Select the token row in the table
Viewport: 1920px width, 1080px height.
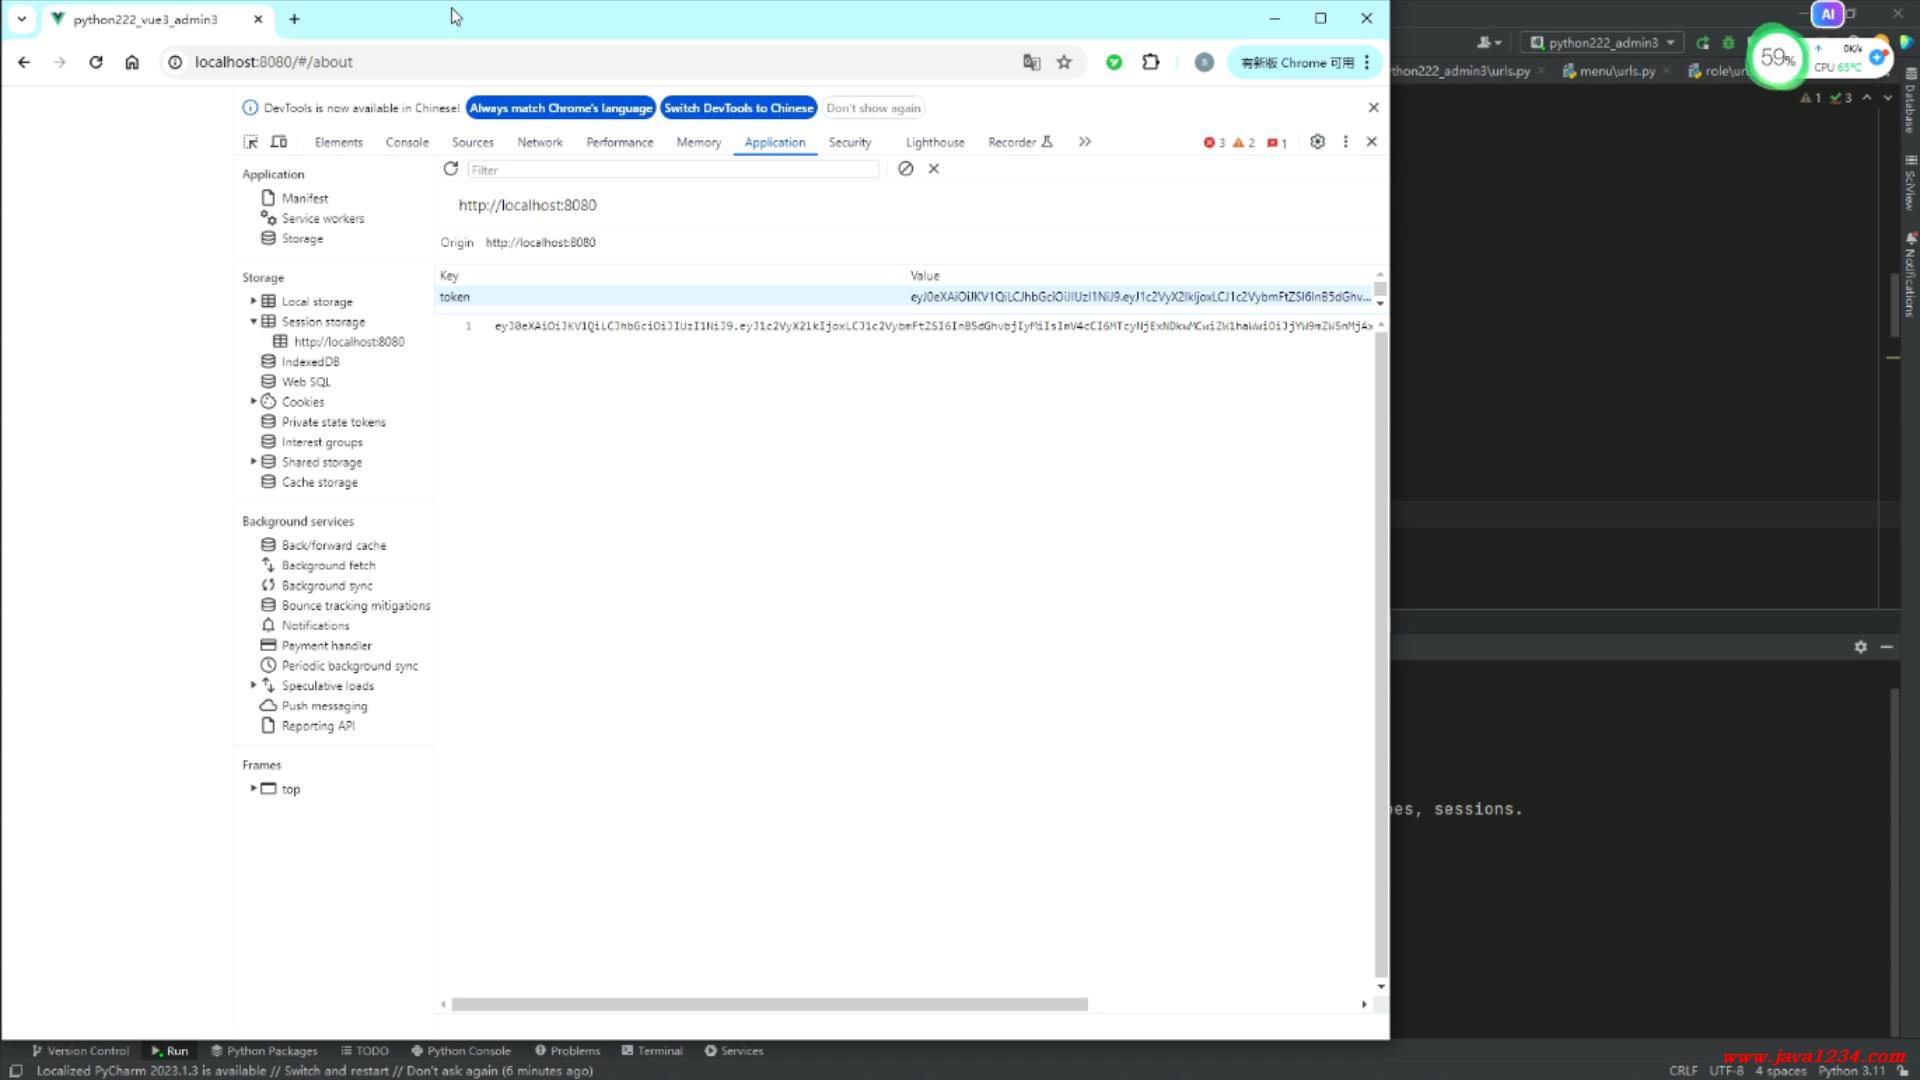905,297
